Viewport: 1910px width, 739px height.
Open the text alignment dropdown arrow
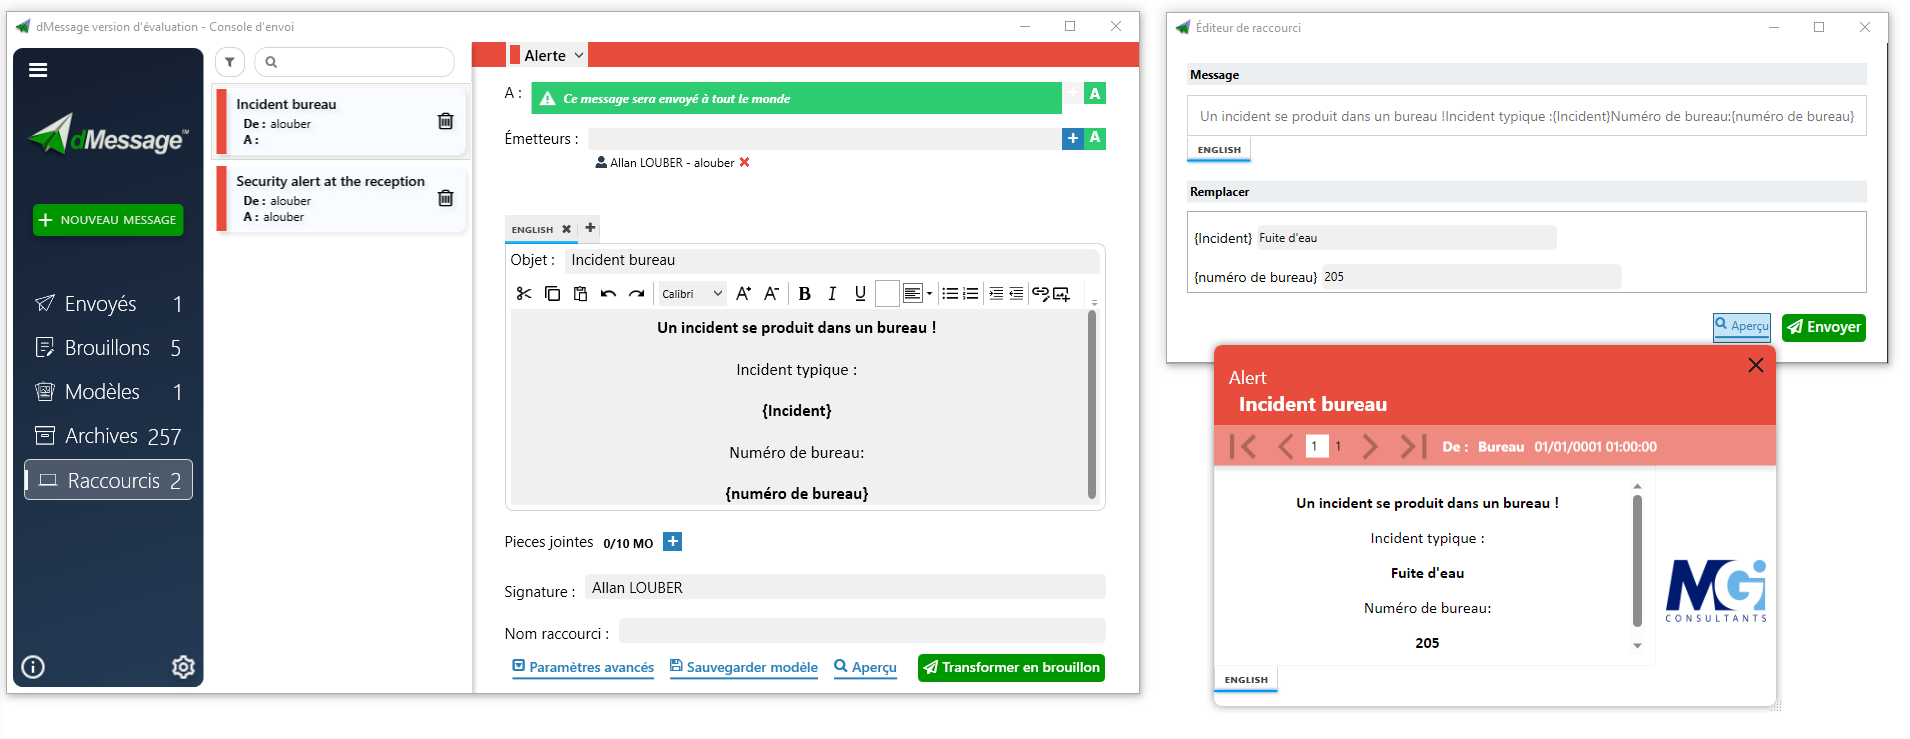pyautogui.click(x=930, y=293)
